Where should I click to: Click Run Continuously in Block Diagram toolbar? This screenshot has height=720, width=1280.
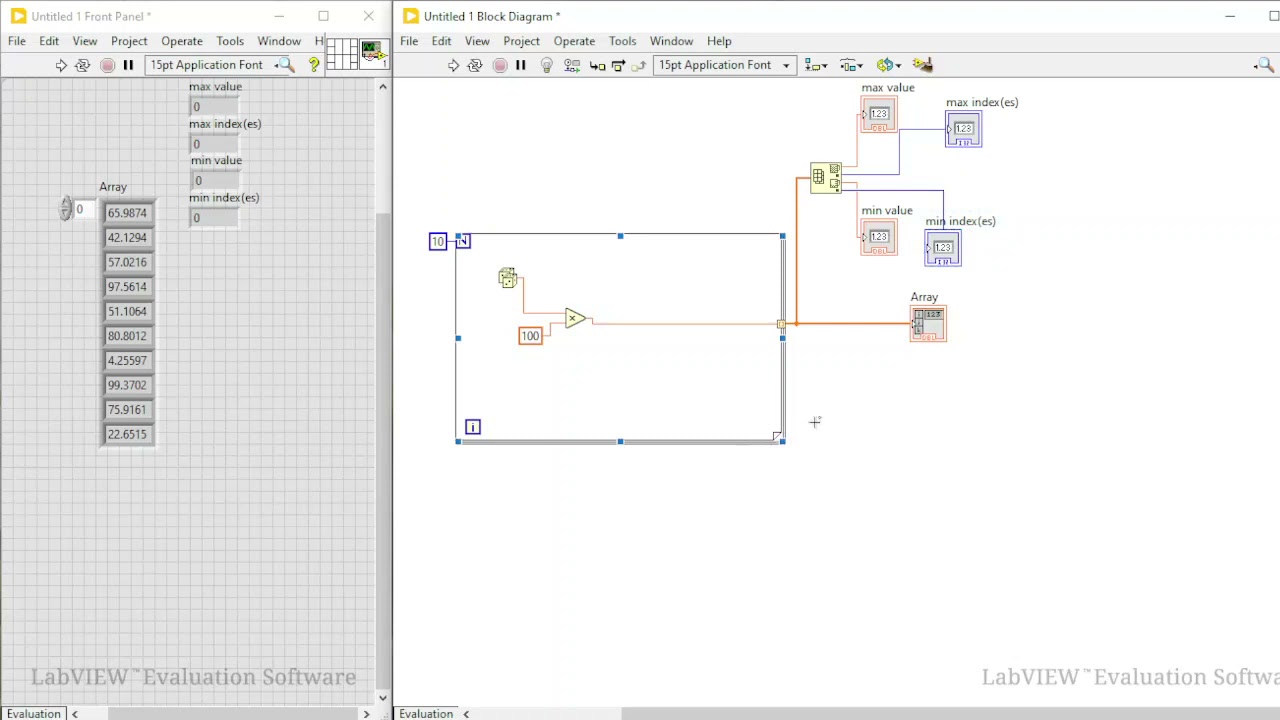(x=475, y=65)
